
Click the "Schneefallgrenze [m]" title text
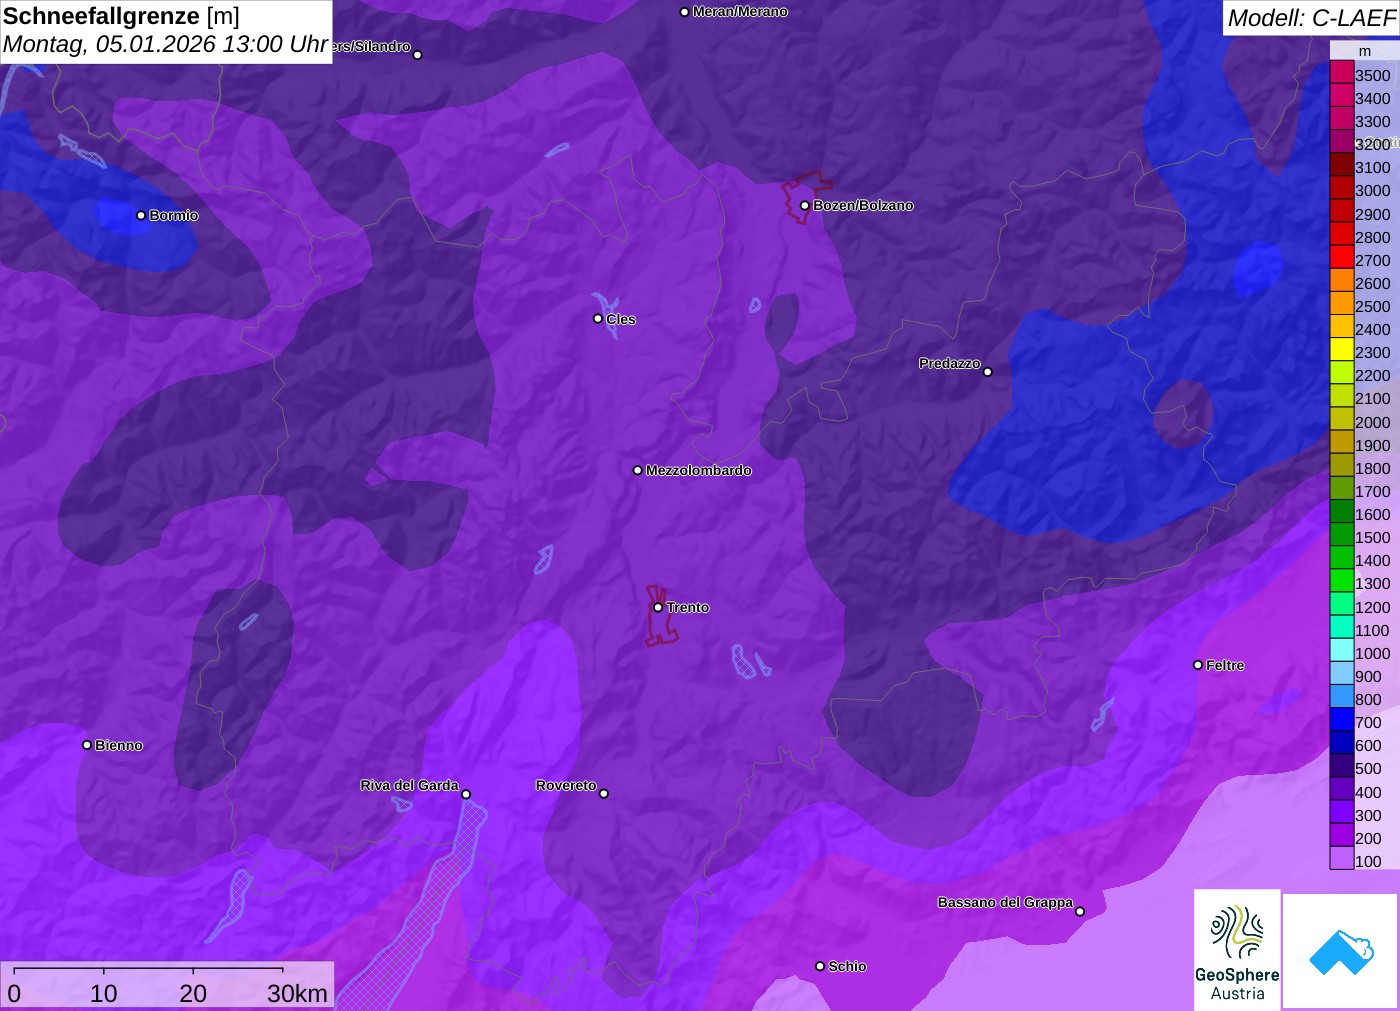121,16
